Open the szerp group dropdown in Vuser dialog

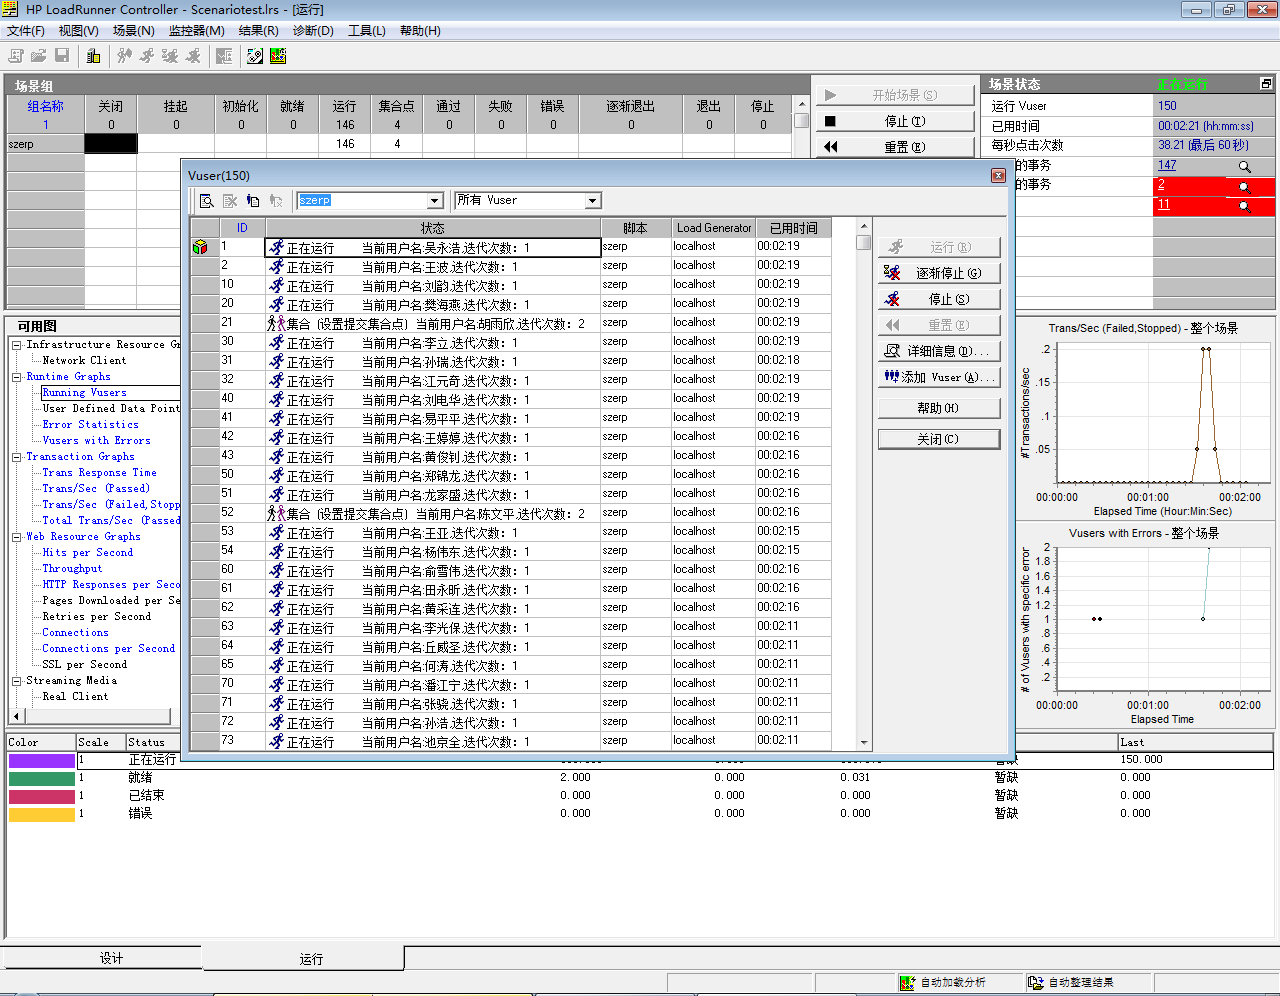[x=434, y=201]
